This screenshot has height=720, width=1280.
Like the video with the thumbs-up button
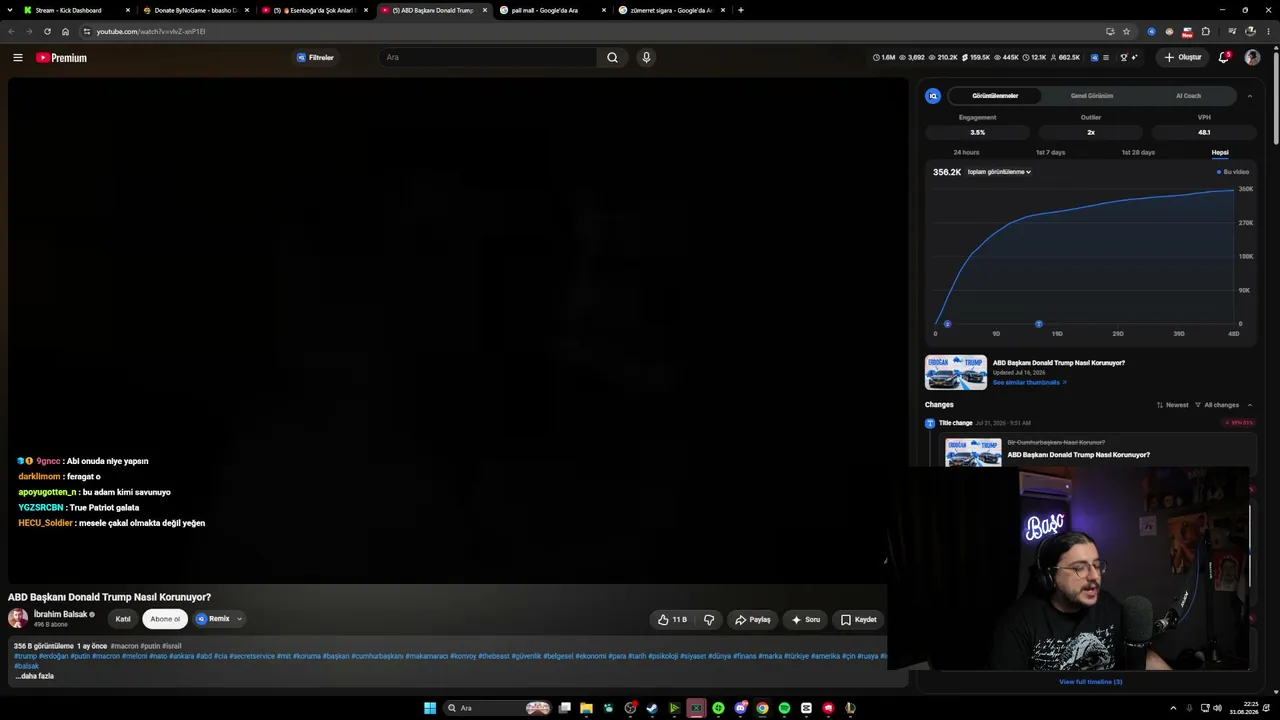click(672, 620)
